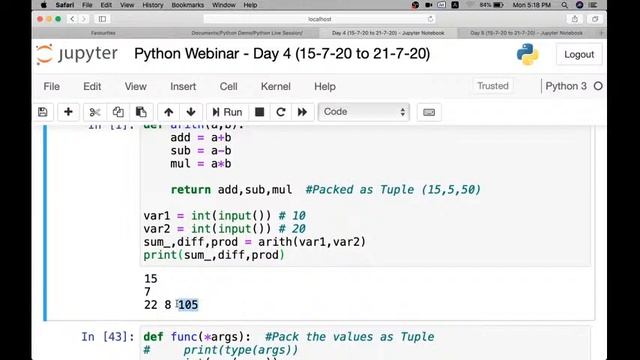Interrupt the kernel with the stop icon
Viewport: 640px width, 360px height.
click(260, 112)
